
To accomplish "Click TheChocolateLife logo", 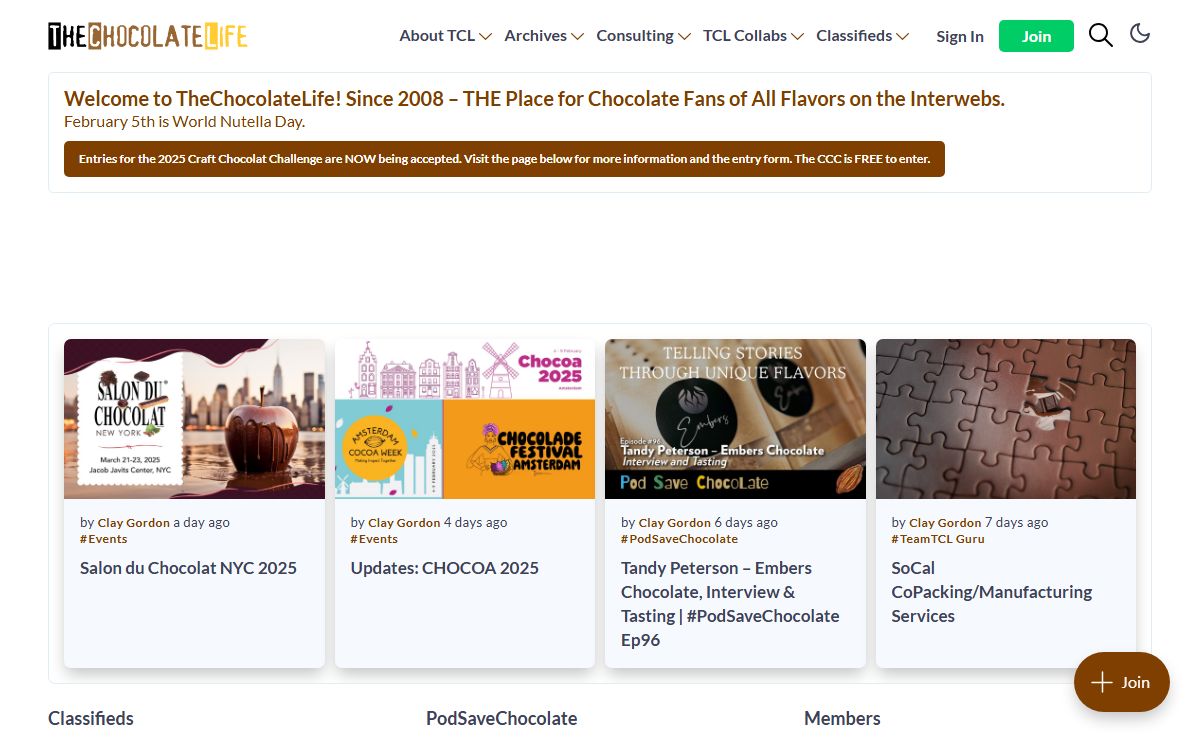I will tap(147, 36).
